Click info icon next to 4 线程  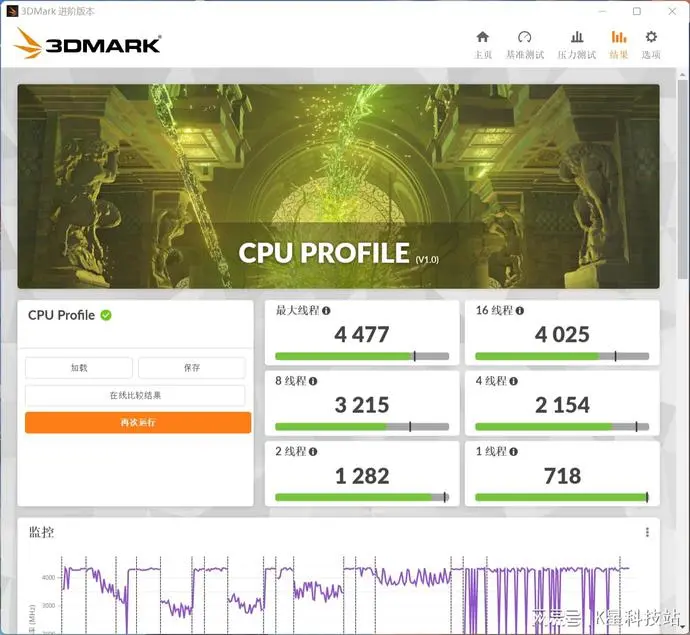click(514, 381)
